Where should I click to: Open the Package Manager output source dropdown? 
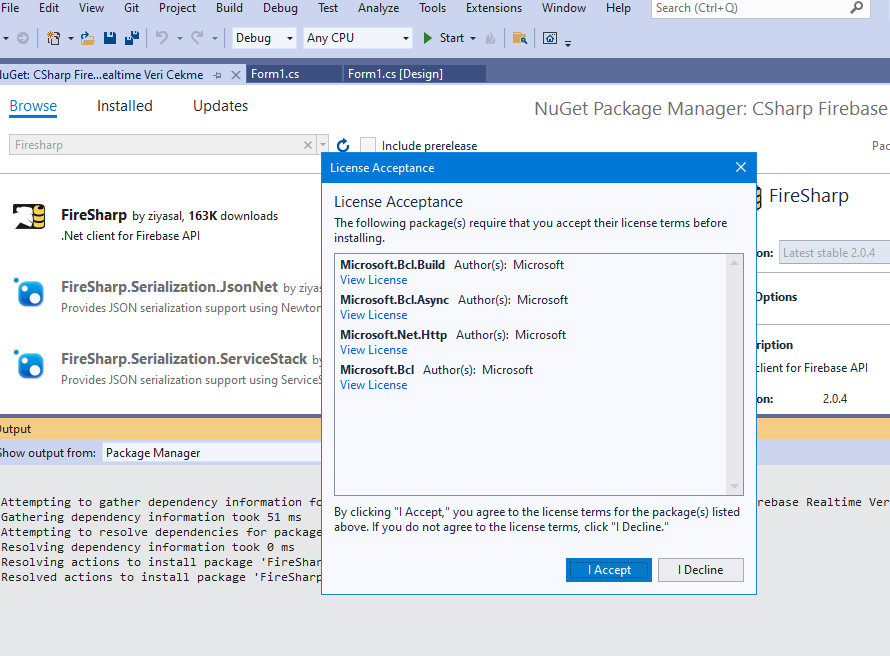(212, 453)
